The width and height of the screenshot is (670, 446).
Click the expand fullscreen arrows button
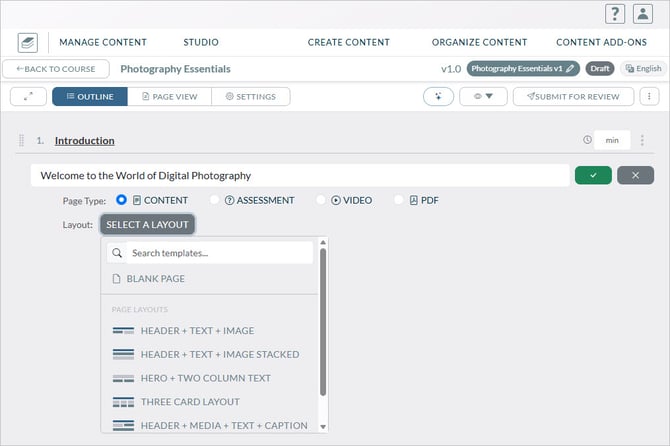click(x=28, y=97)
